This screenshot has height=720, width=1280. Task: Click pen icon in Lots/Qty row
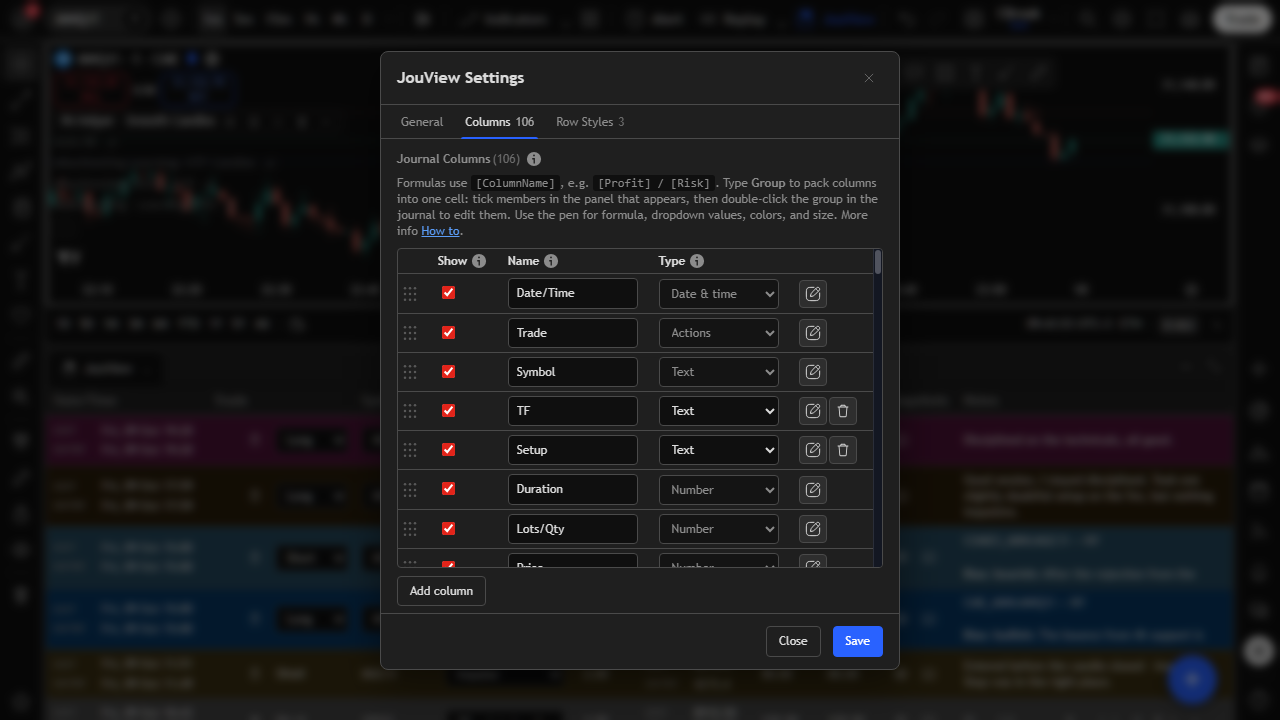click(813, 529)
